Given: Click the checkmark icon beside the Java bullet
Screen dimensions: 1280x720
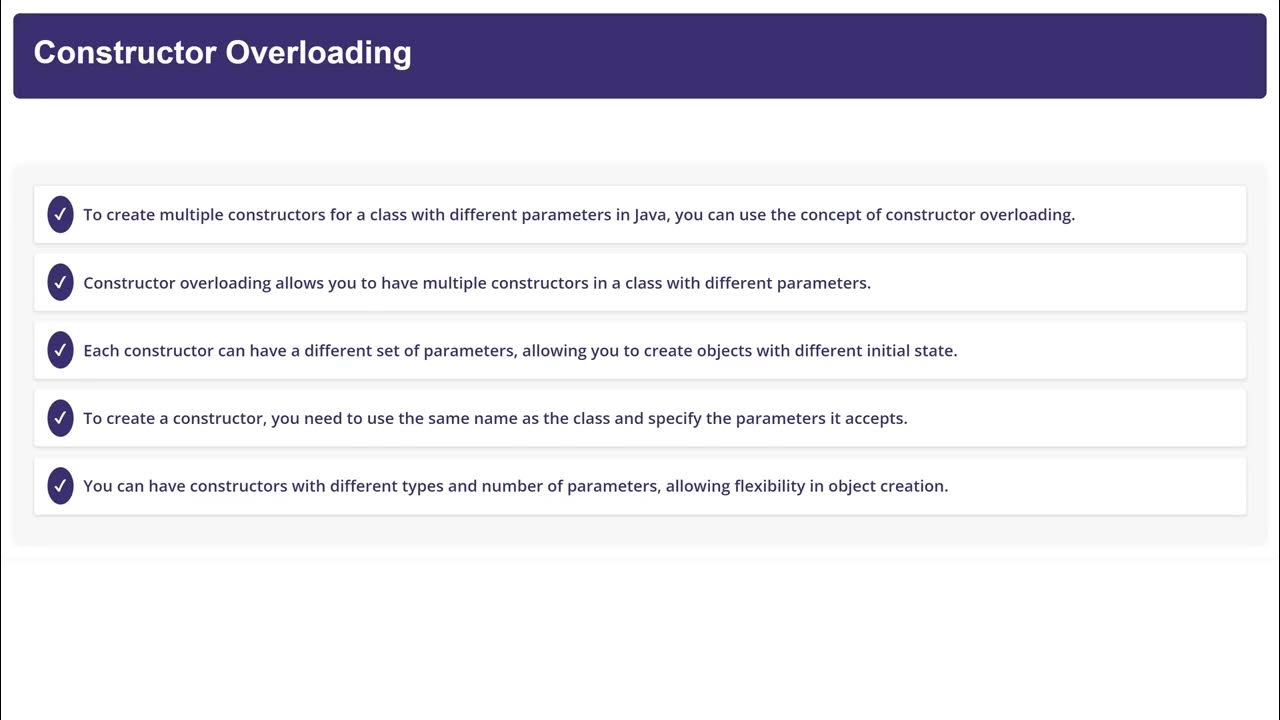Looking at the screenshot, I should (x=60, y=214).
